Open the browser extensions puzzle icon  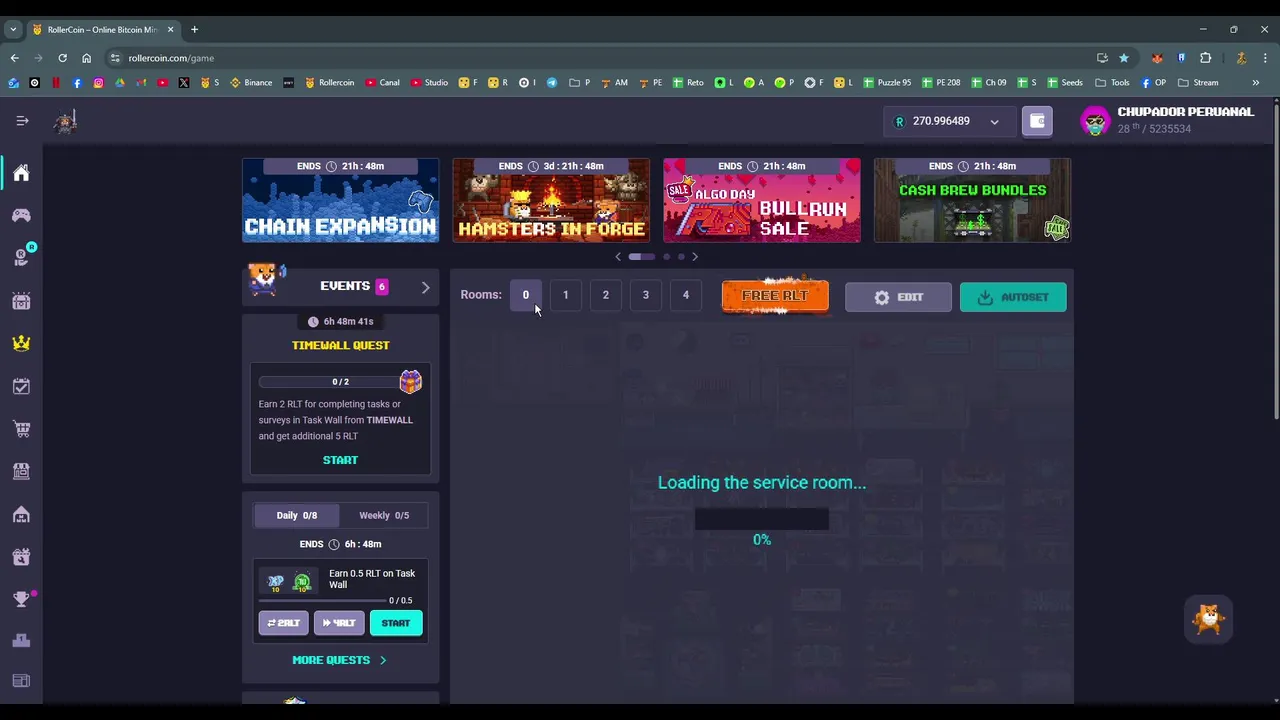coord(1206,58)
